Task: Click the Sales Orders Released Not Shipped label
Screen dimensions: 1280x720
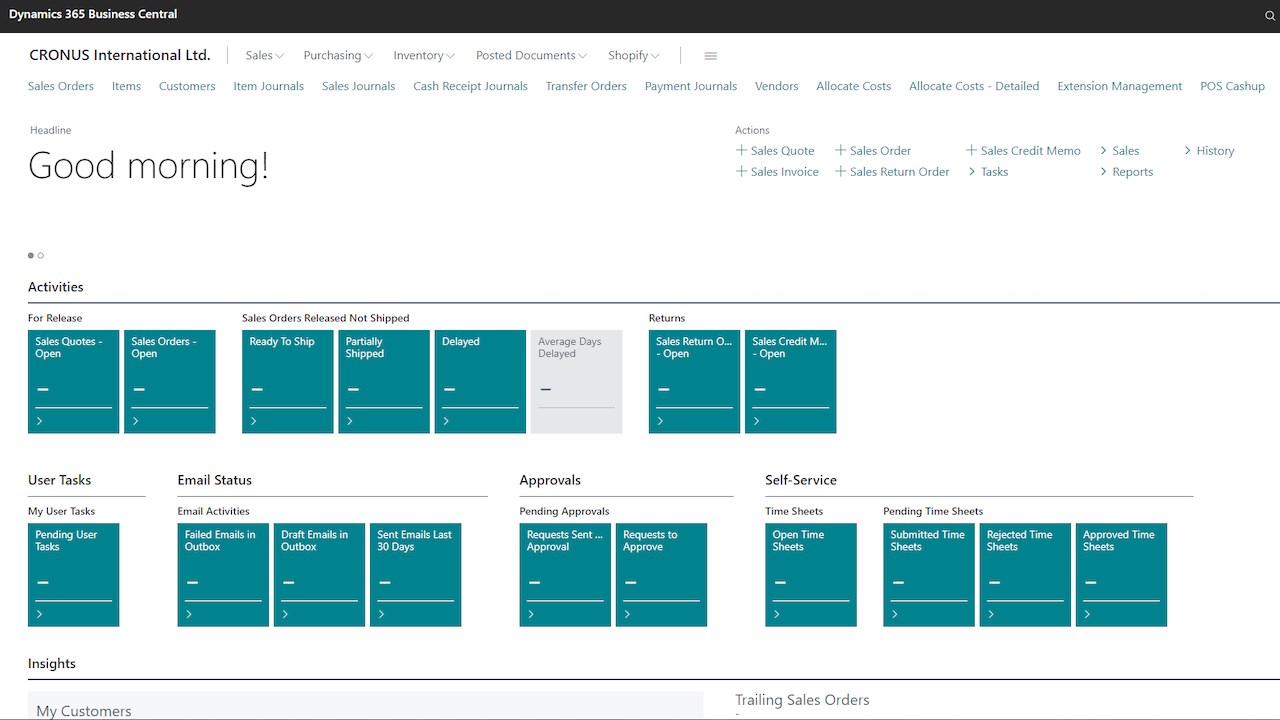Action: [x=326, y=318]
